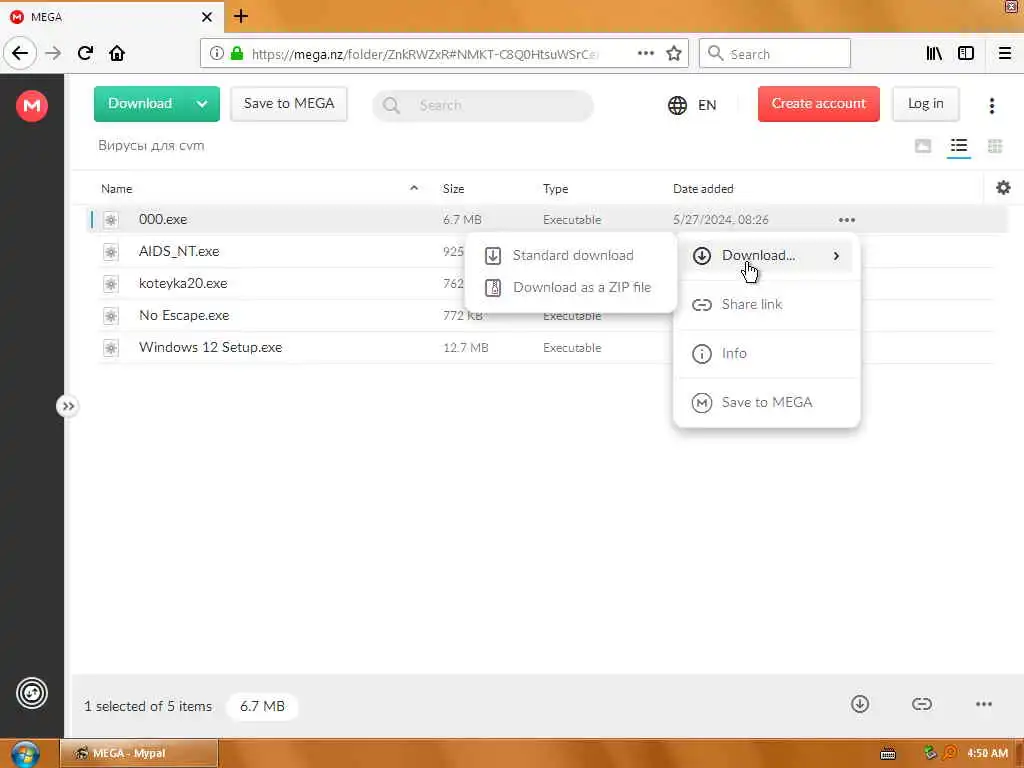This screenshot has height=768, width=1024.
Task: Bookmark this page with star icon
Action: [x=674, y=54]
